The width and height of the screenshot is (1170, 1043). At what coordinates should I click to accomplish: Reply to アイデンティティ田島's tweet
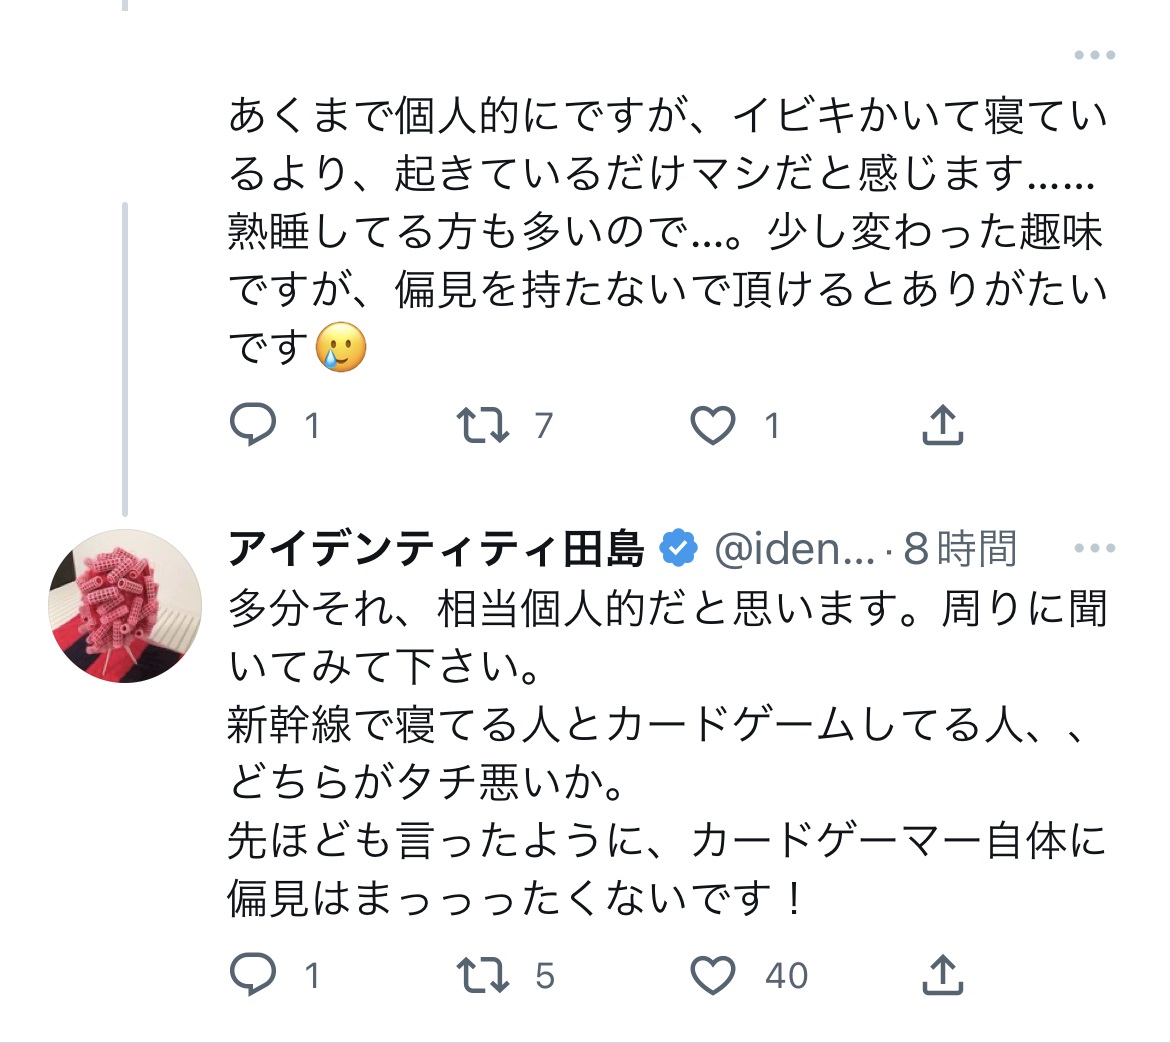(253, 975)
